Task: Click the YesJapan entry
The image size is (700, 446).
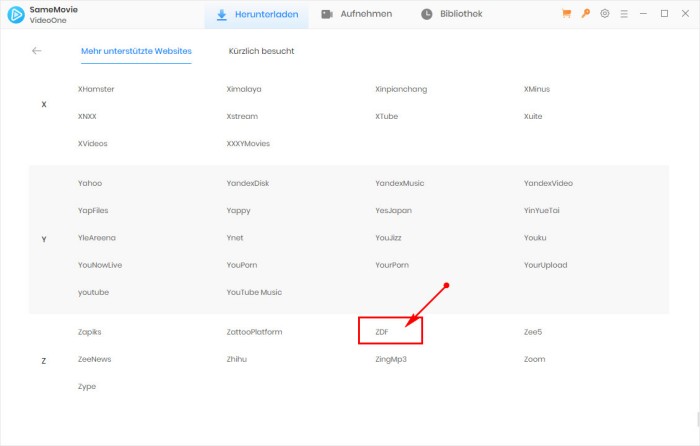Action: (x=393, y=211)
